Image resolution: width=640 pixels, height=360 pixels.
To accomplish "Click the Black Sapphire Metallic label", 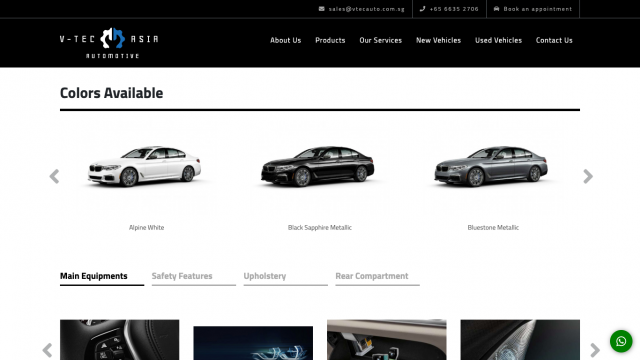I will pos(320,227).
